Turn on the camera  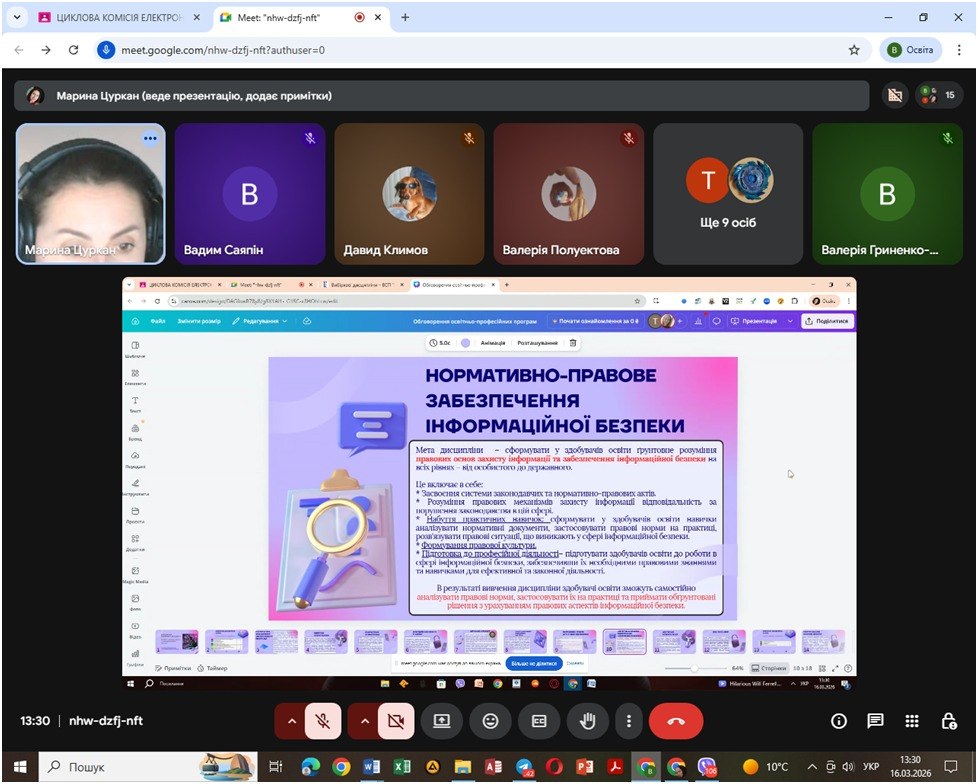tap(395, 720)
